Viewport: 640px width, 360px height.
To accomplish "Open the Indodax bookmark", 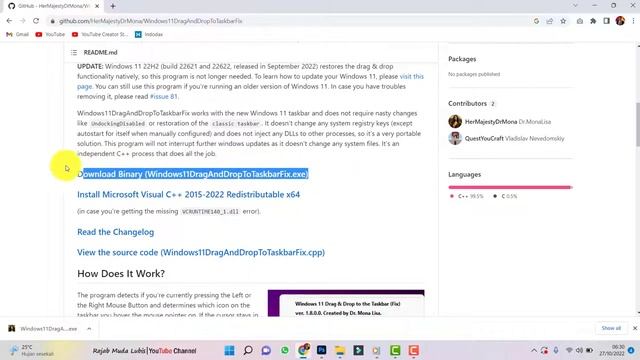I will point(149,35).
